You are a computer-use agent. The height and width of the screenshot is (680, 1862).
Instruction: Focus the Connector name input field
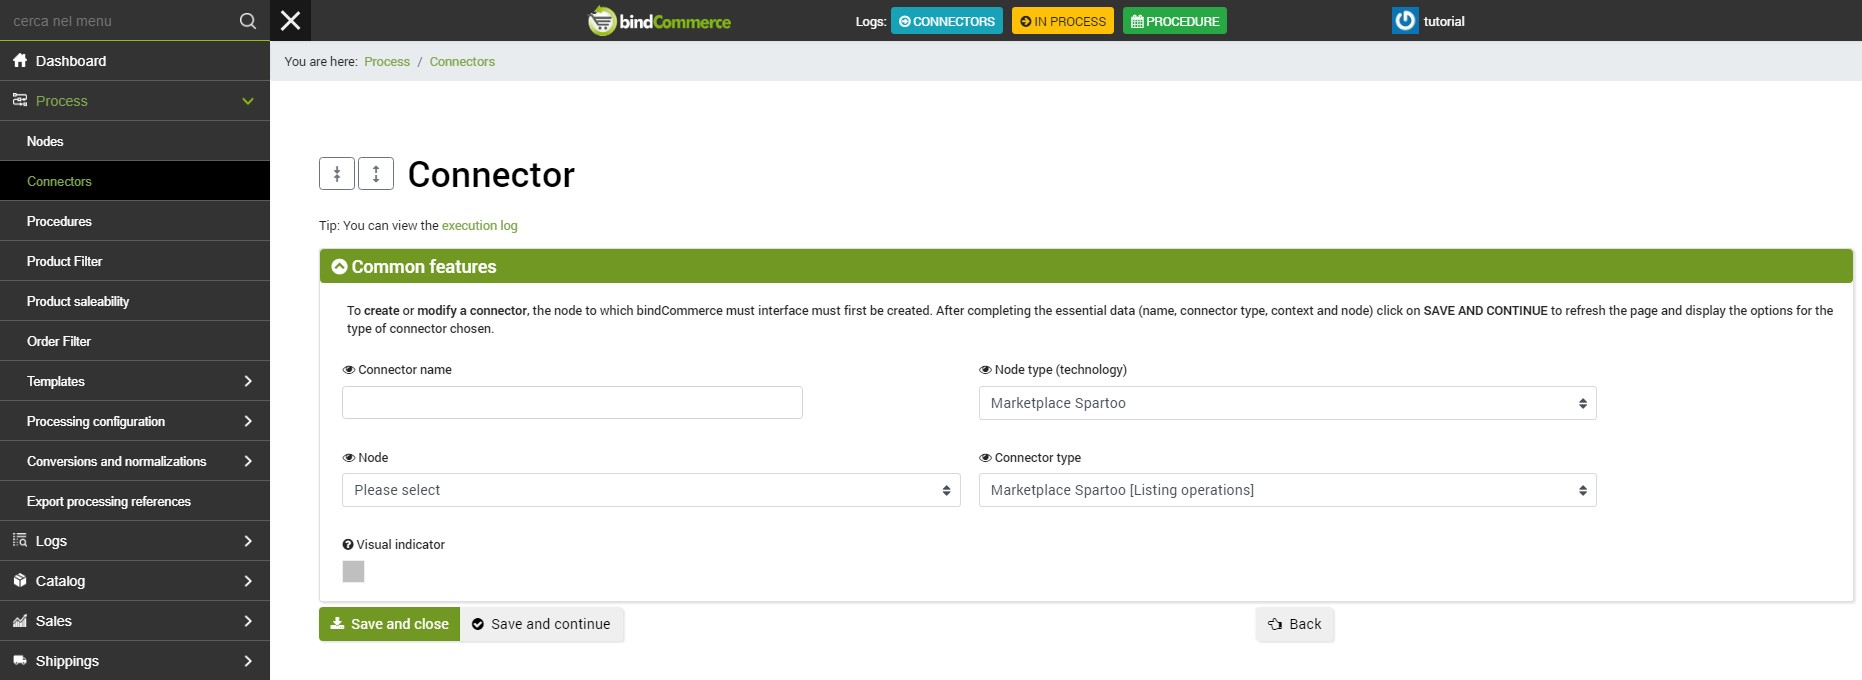[x=572, y=402]
